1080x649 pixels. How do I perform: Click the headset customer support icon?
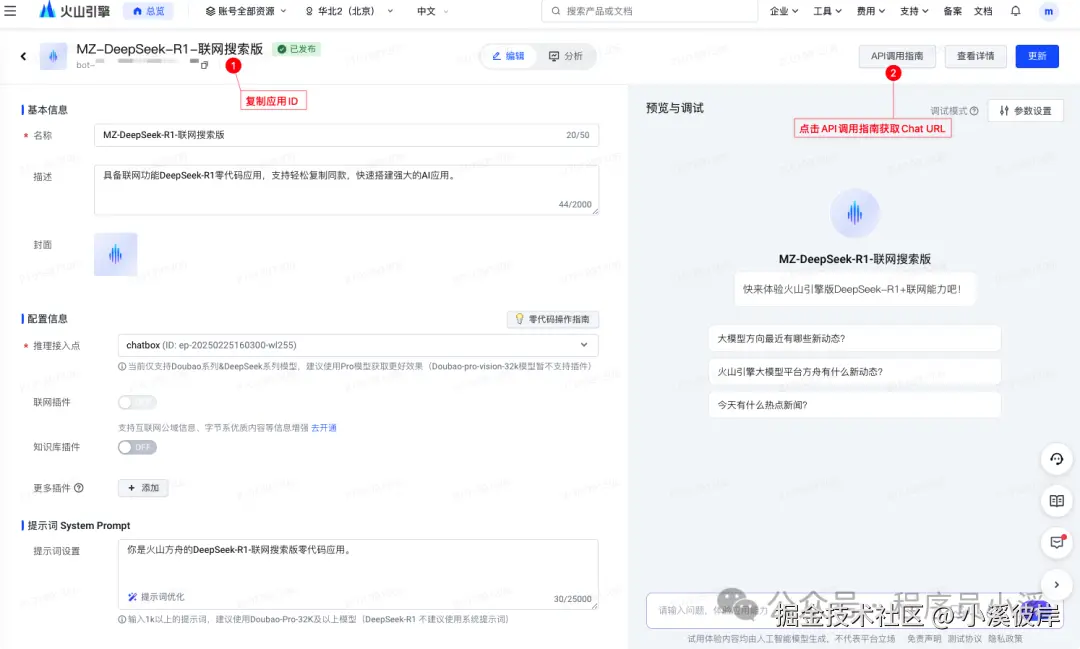(x=1057, y=459)
